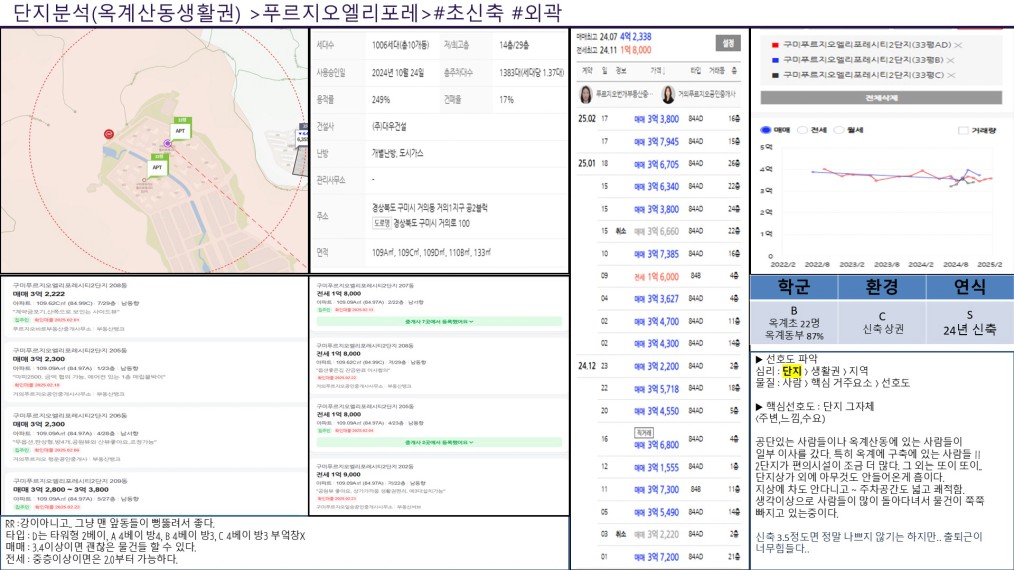Click the left realtor profile photo
Screen dimensions: 1014x570
pyautogui.click(x=585, y=94)
